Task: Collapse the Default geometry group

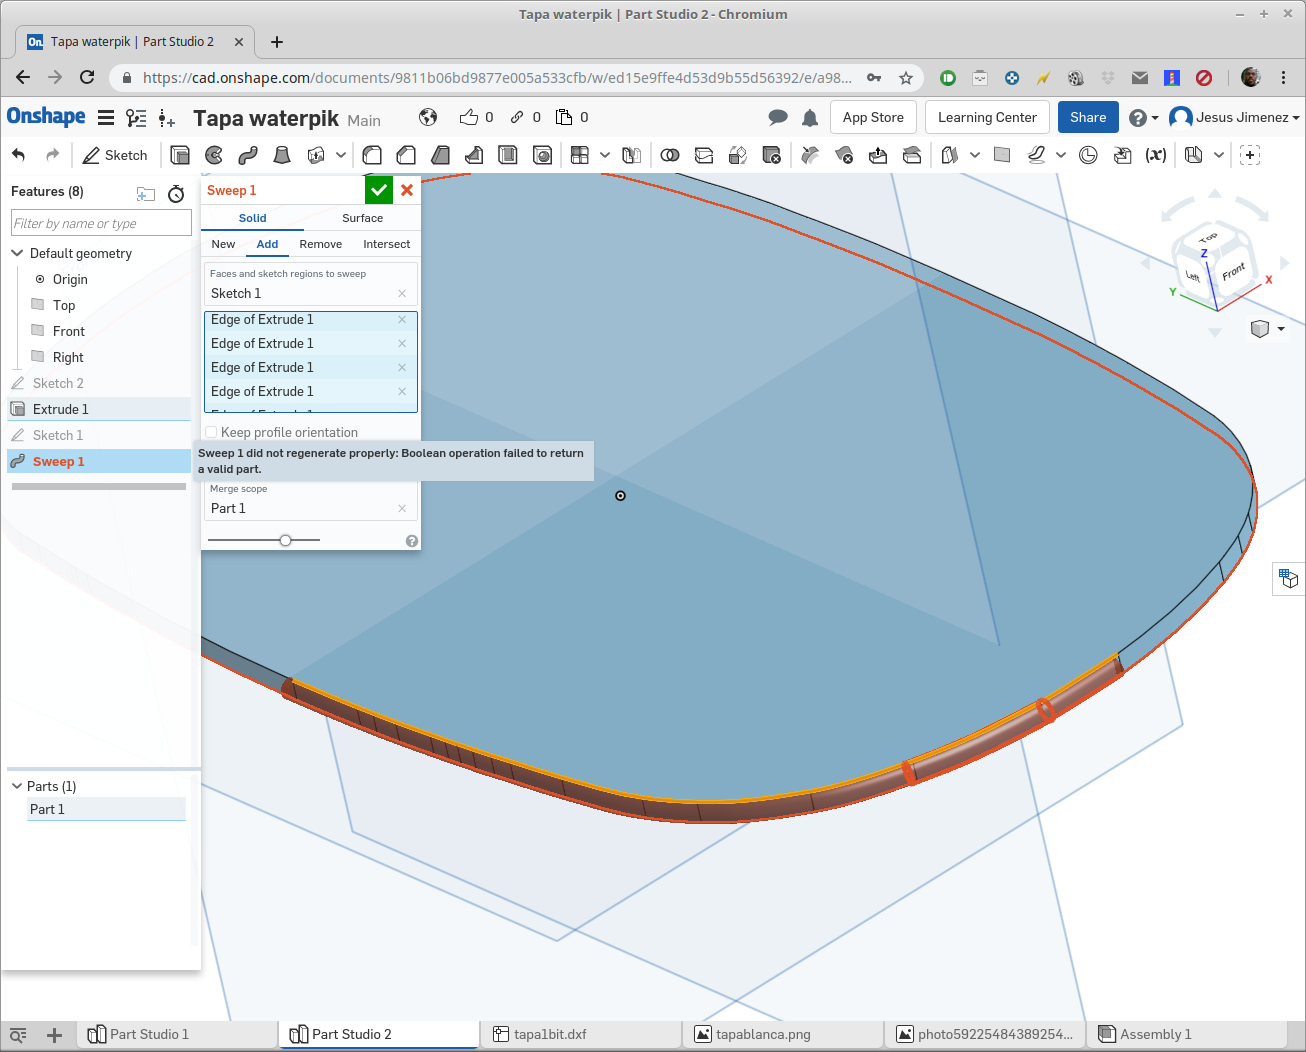Action: [17, 253]
